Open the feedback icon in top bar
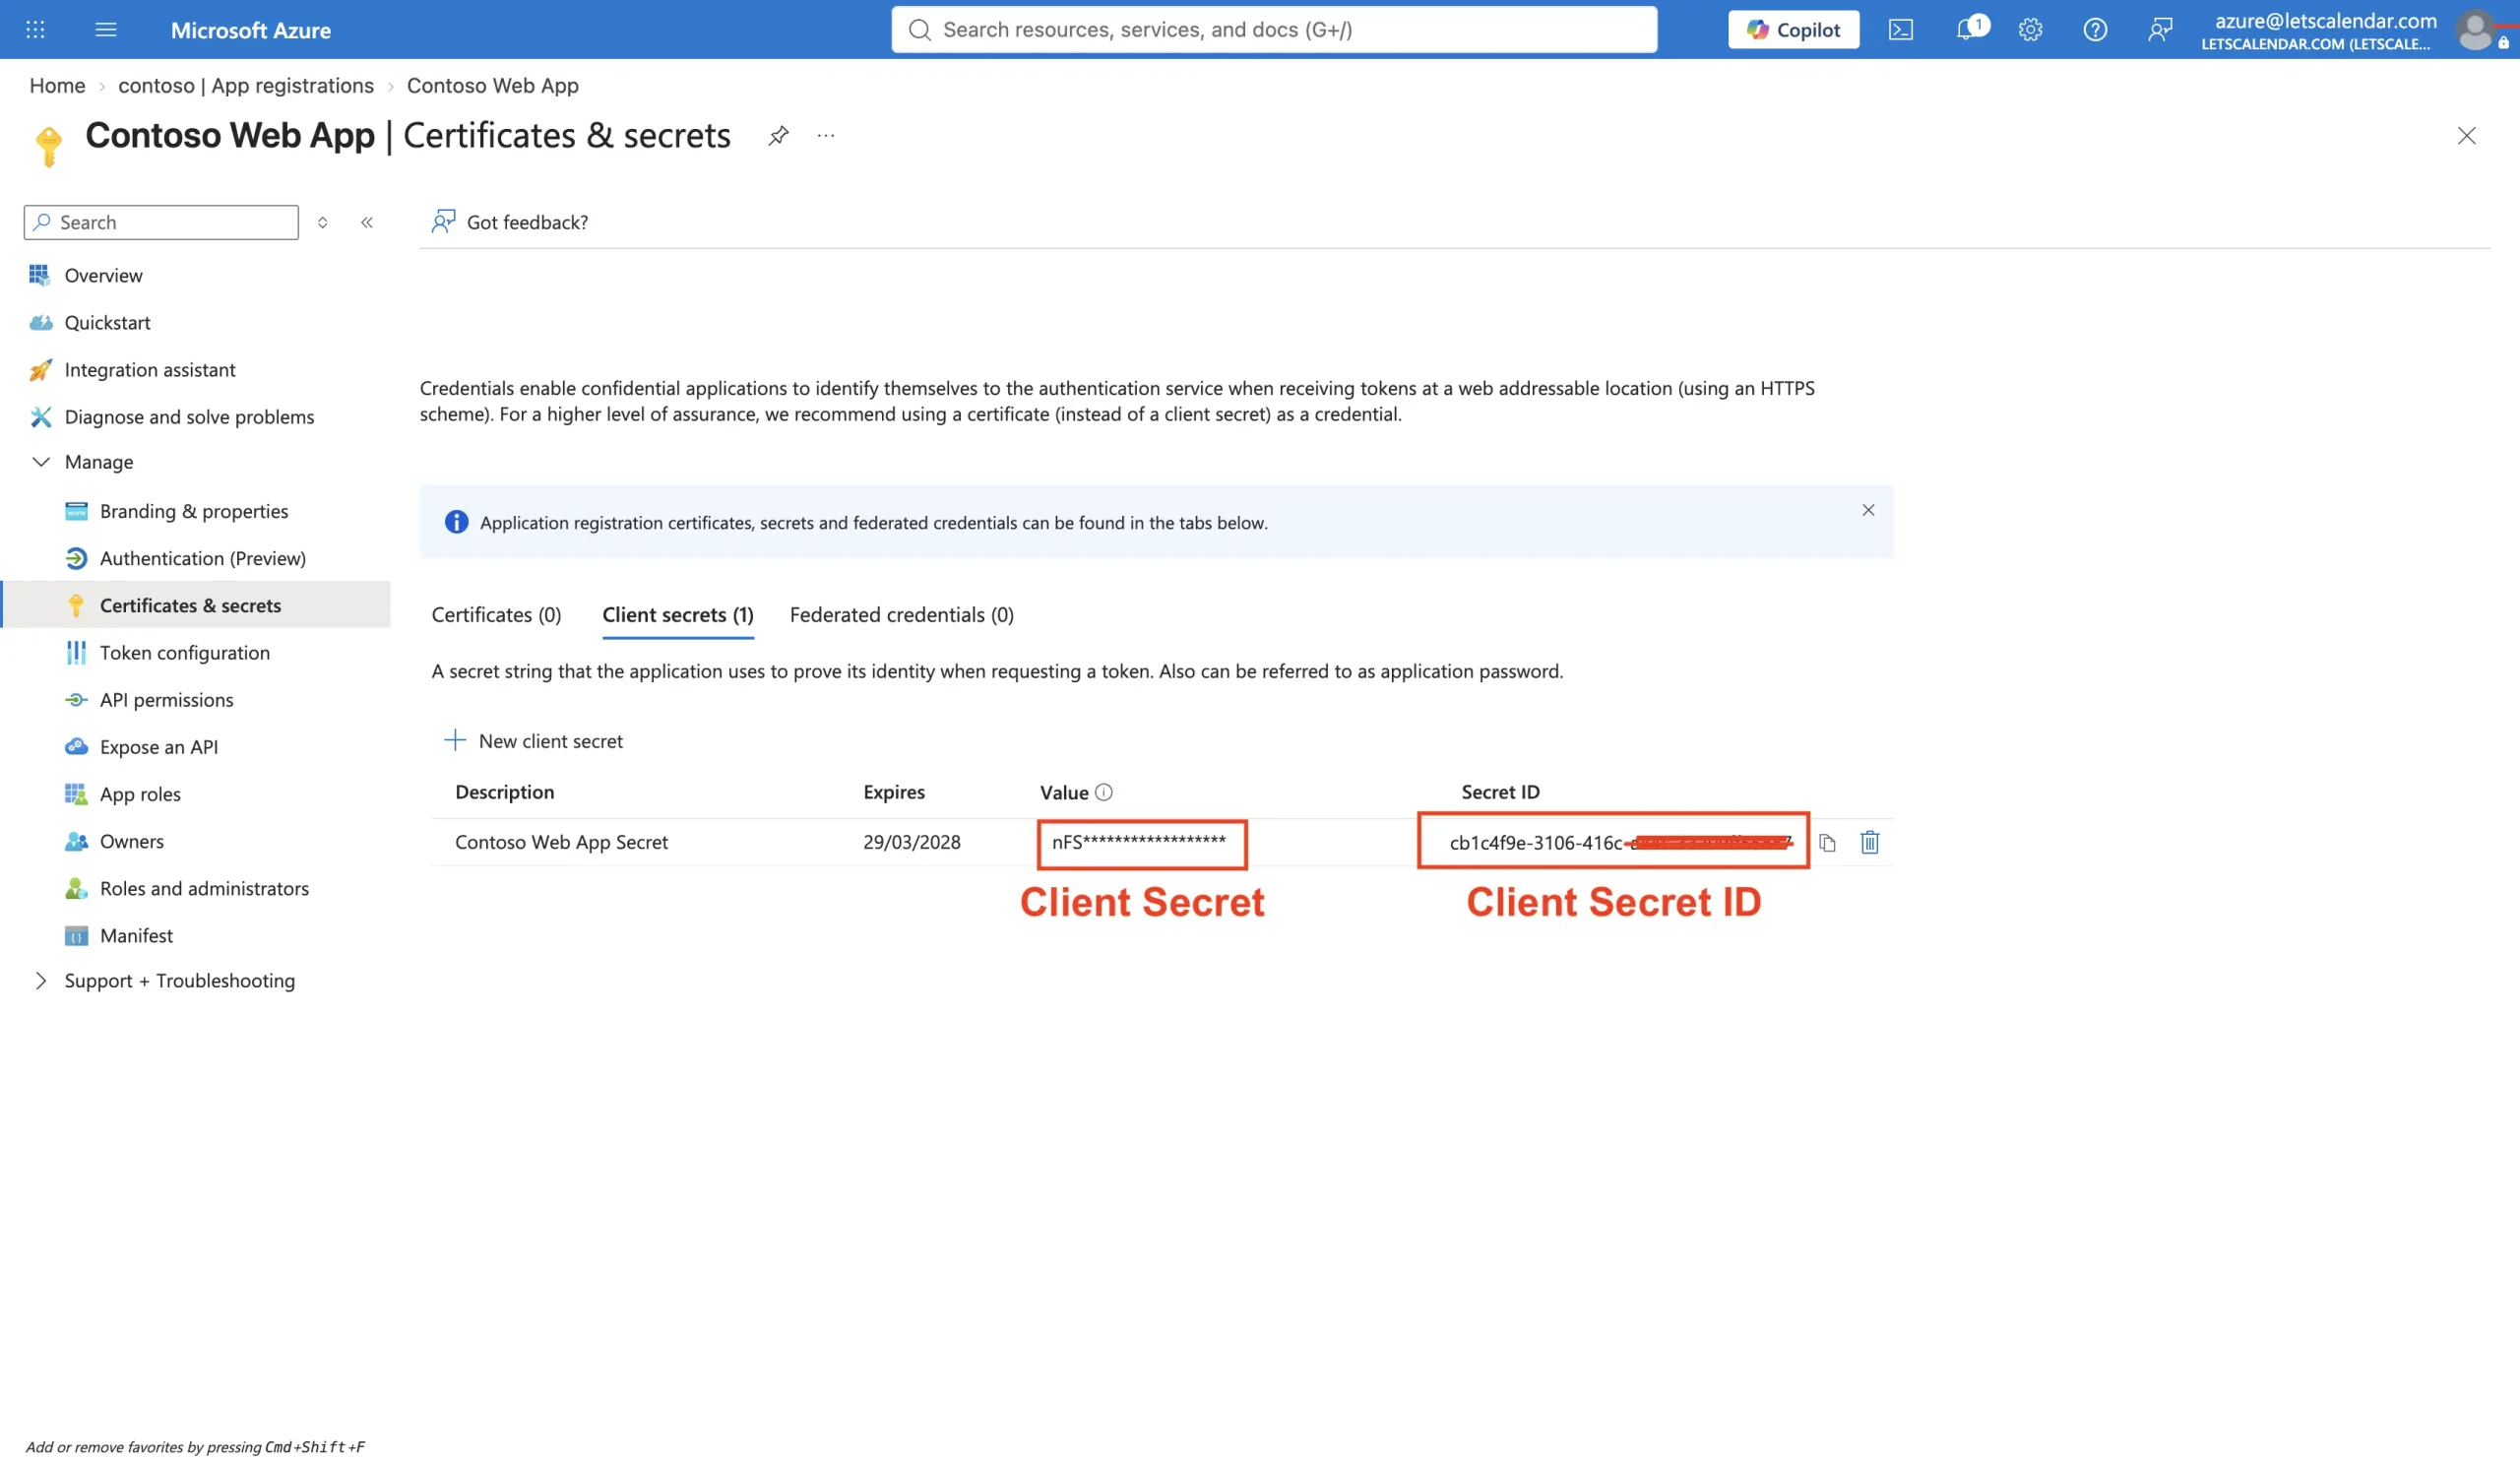Screen dimensions: 2520x1459 [2160, 29]
